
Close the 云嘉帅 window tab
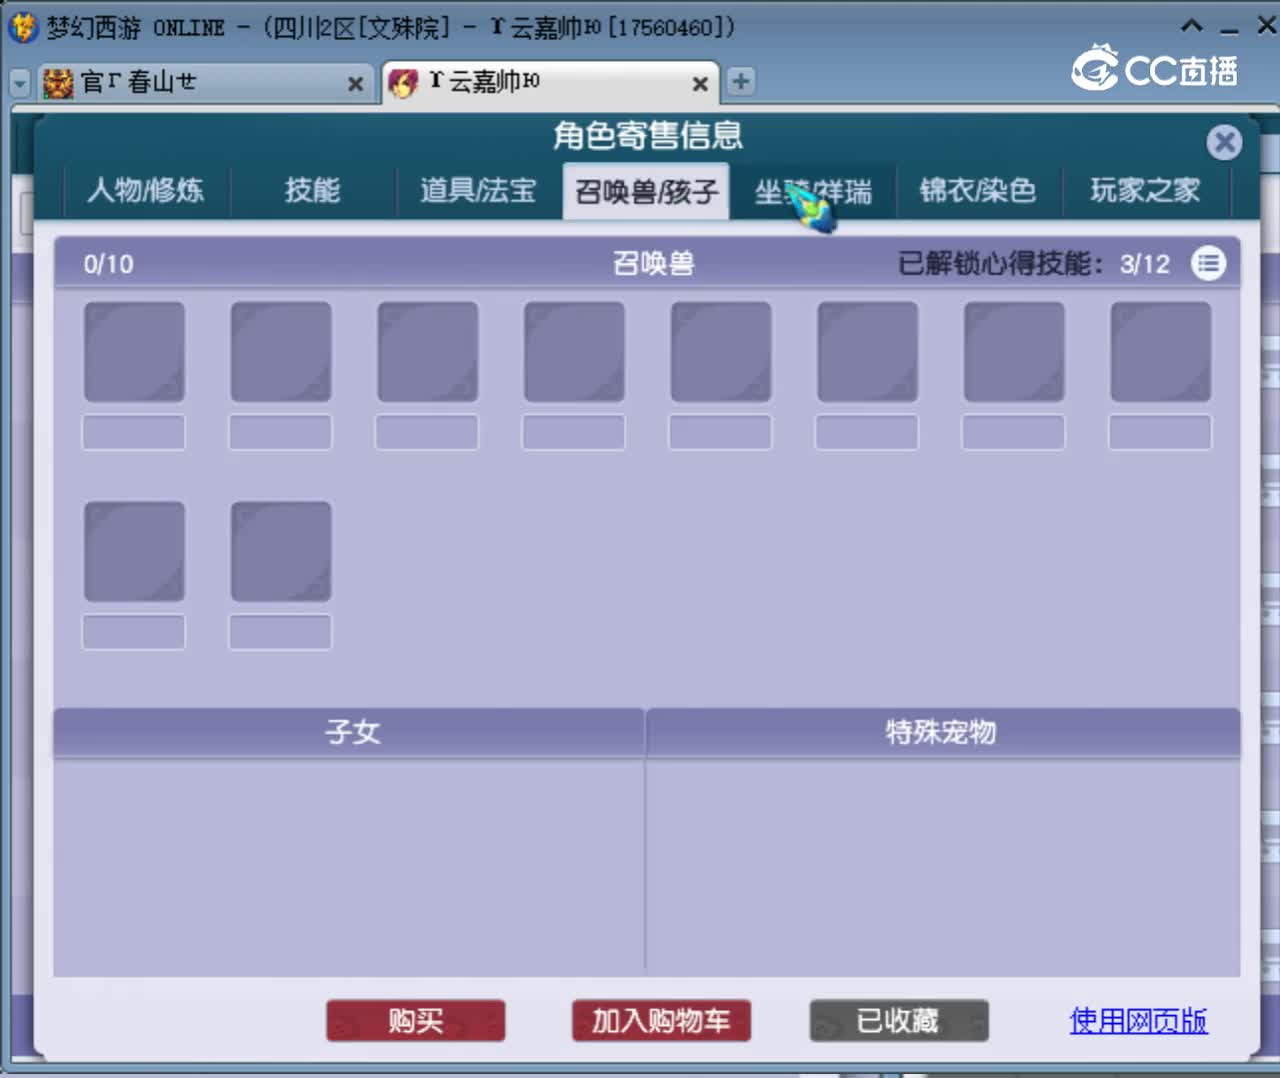(x=700, y=84)
